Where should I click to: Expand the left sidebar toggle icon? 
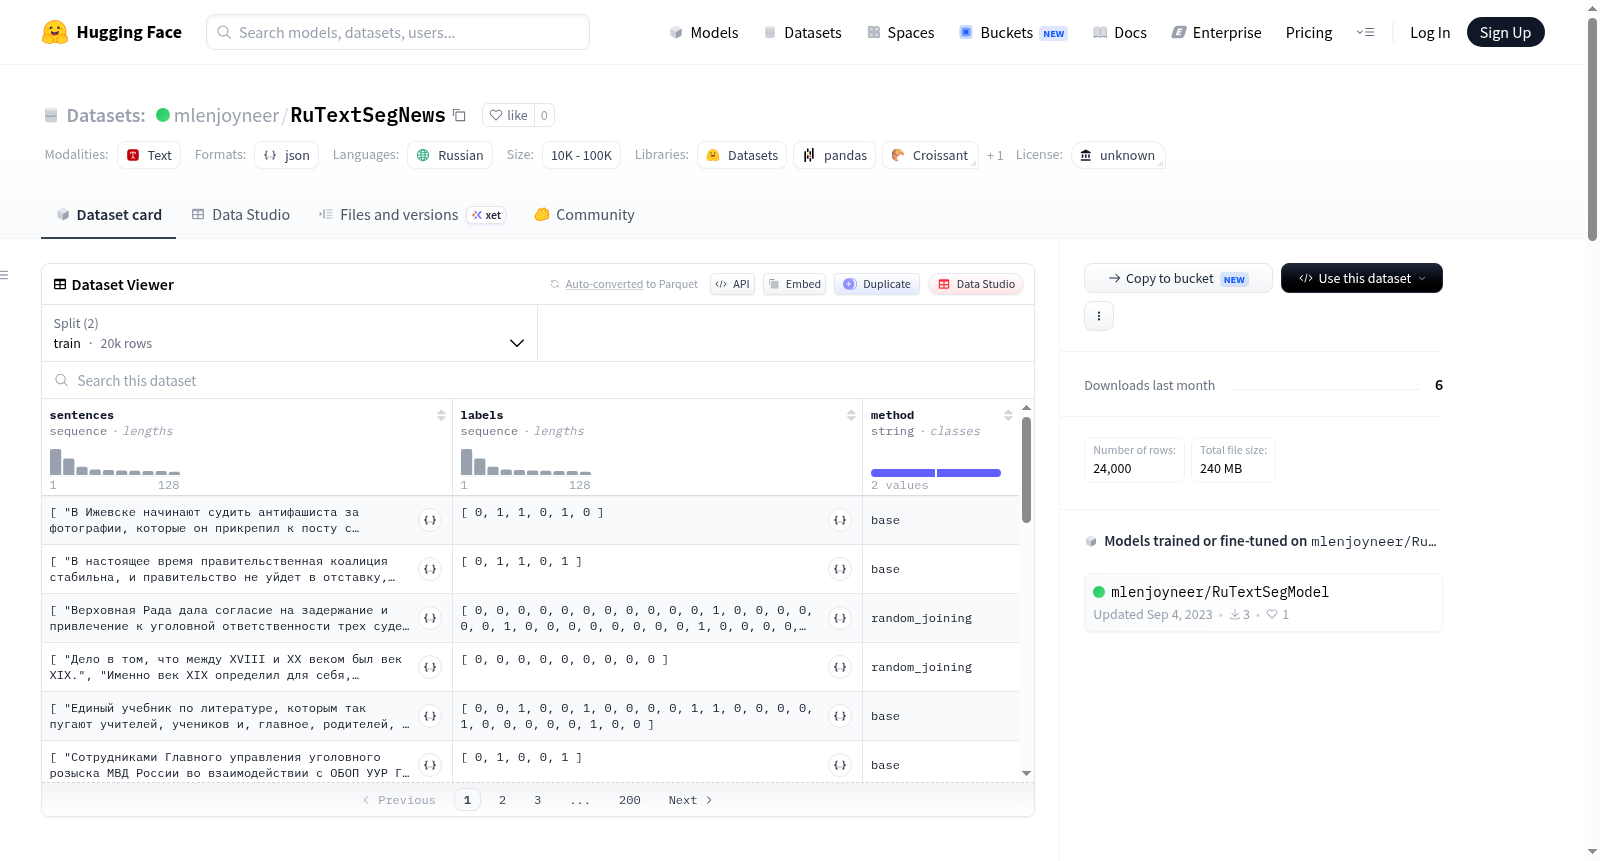(4, 275)
